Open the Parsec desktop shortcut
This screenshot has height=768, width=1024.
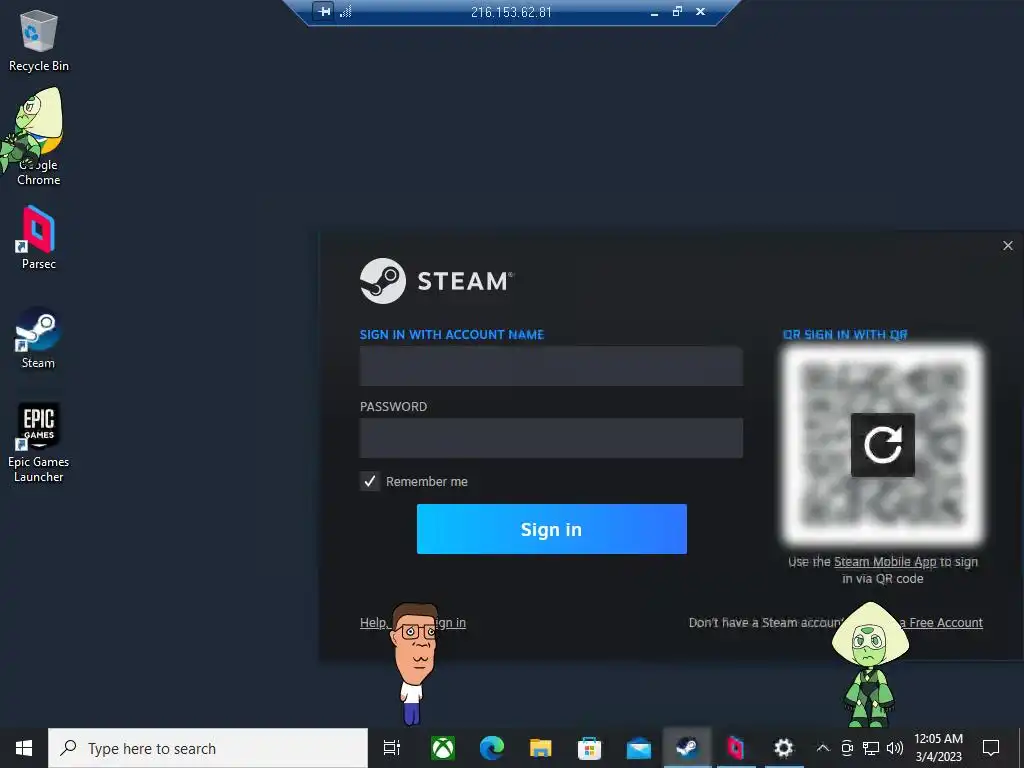pyautogui.click(x=39, y=238)
